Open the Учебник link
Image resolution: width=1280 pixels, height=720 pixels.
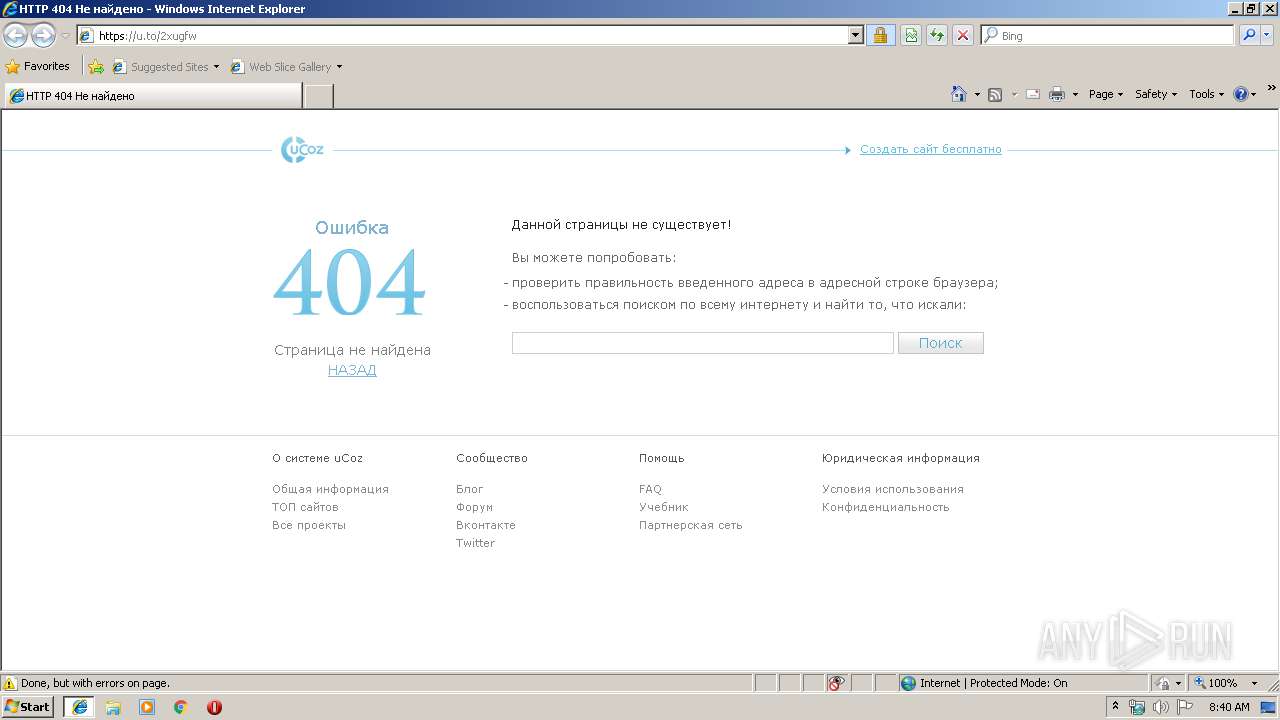pyautogui.click(x=664, y=507)
